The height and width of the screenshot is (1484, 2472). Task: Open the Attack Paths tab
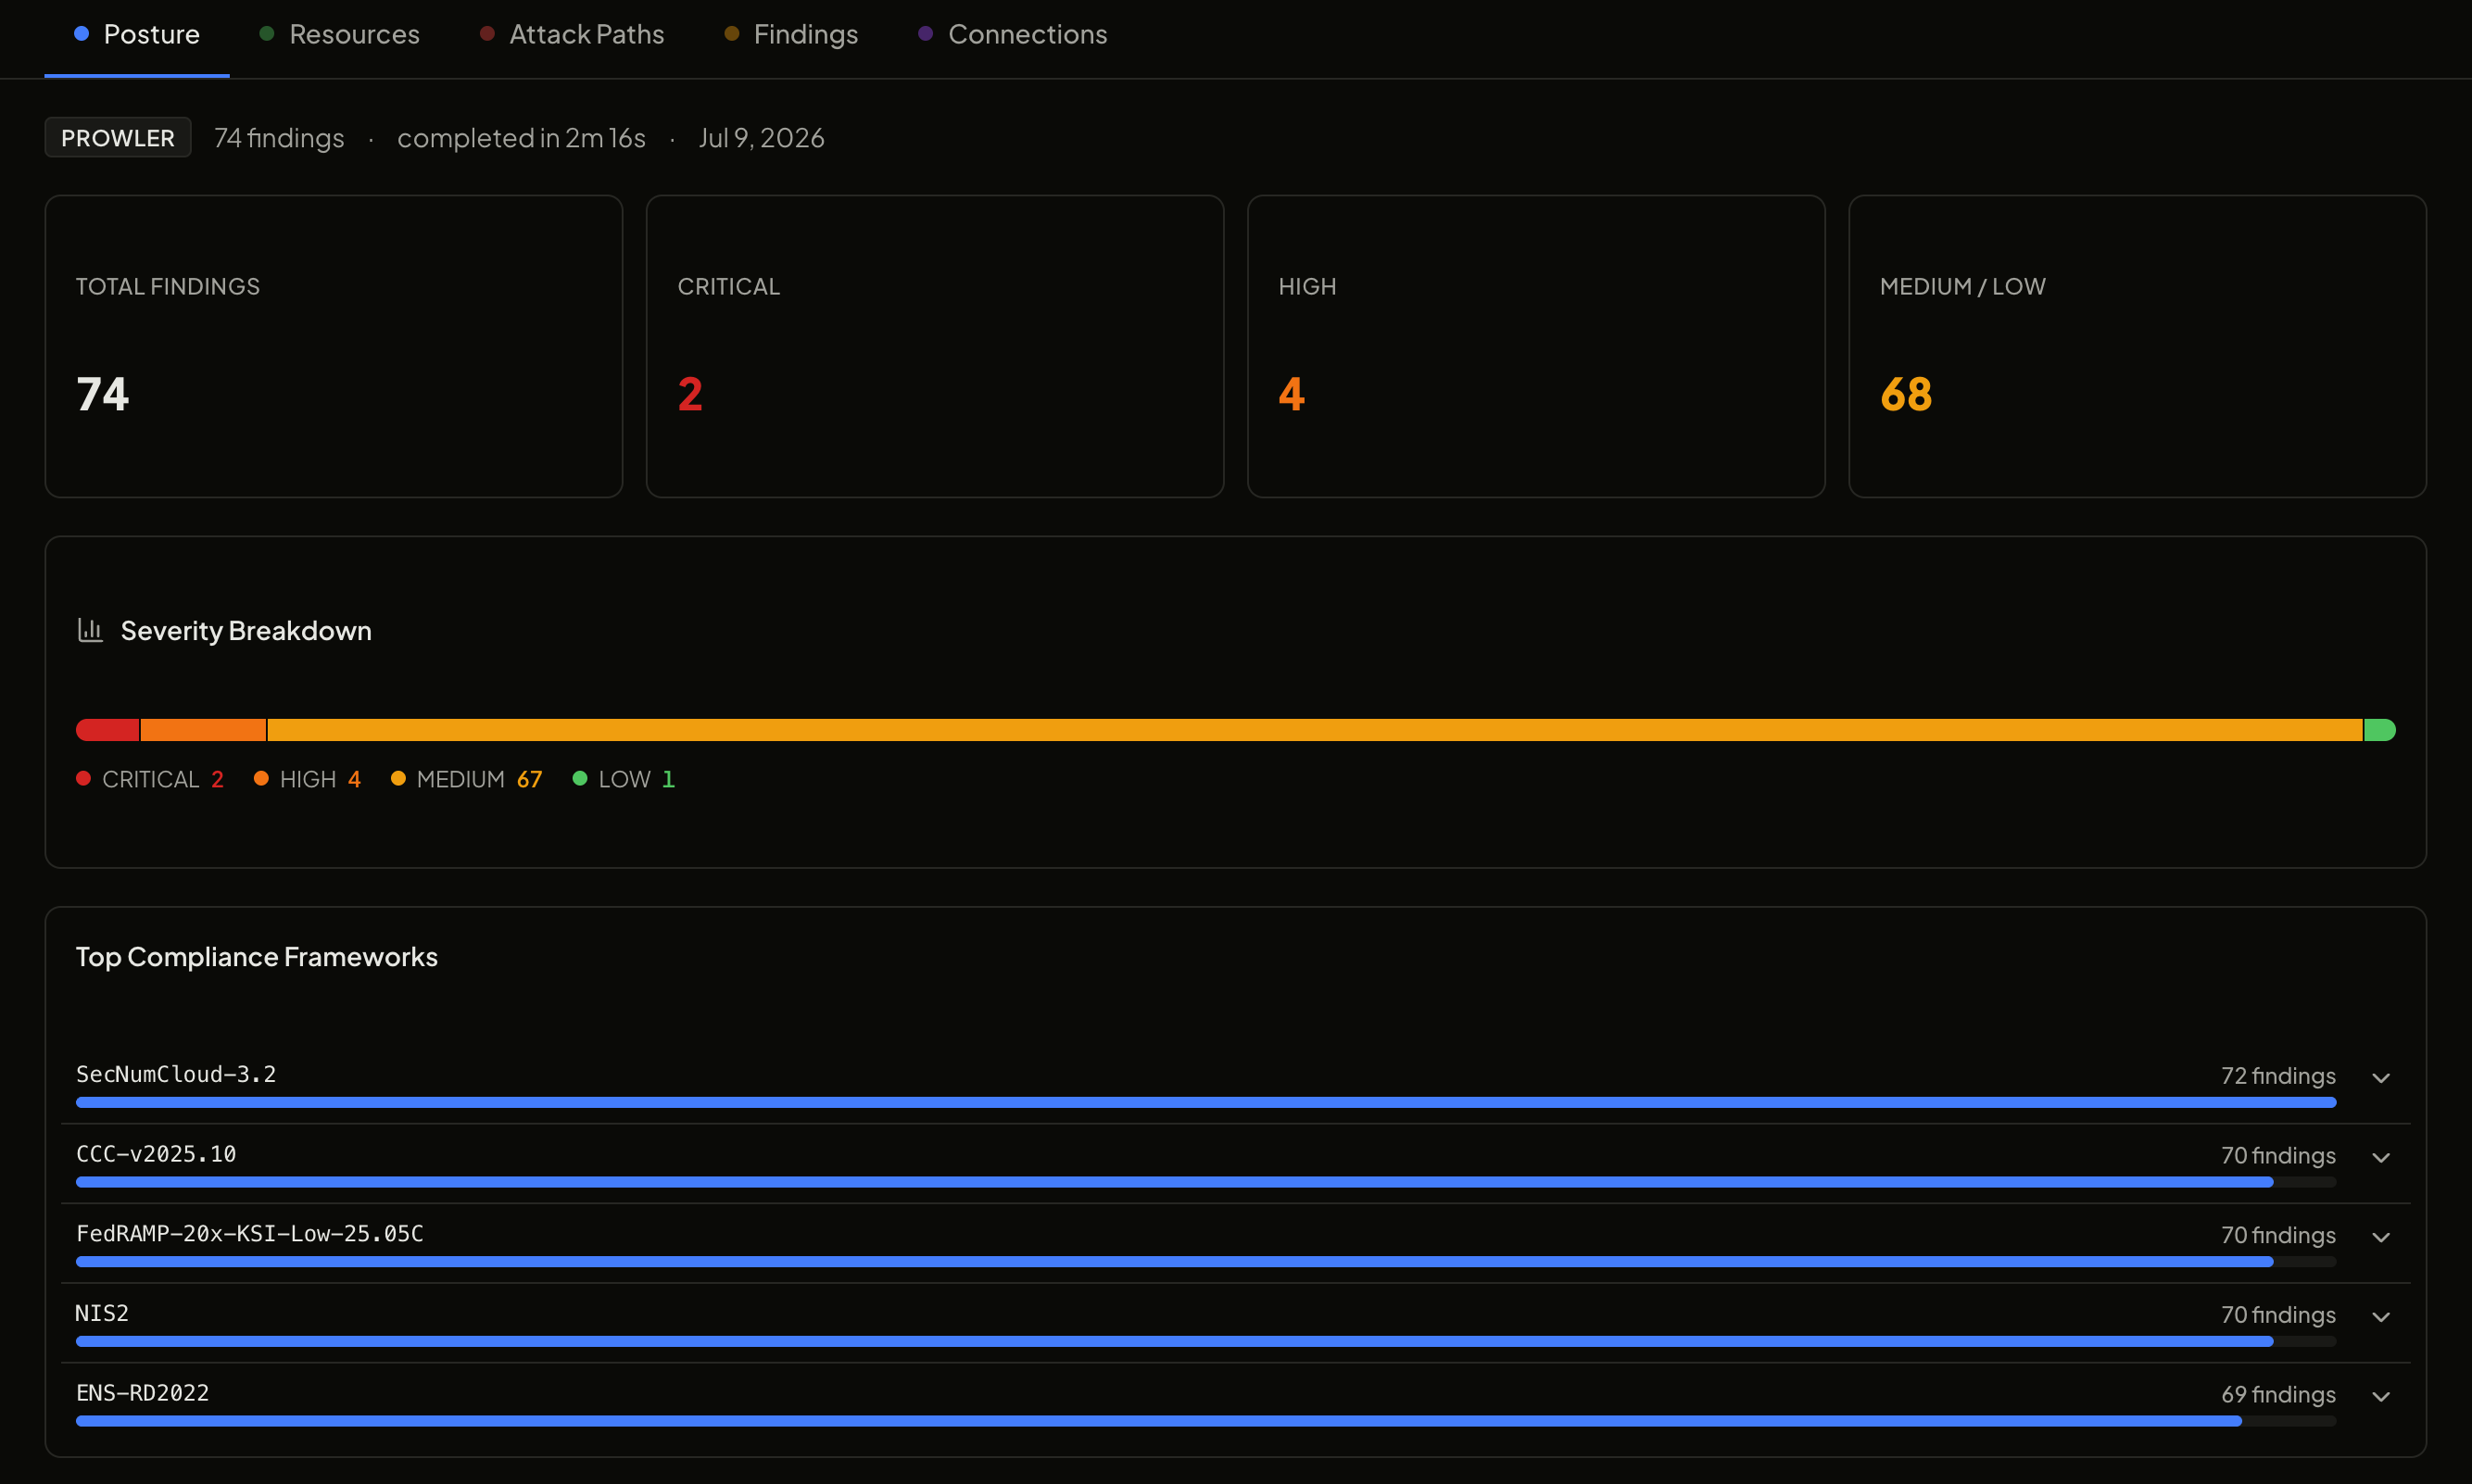point(572,35)
